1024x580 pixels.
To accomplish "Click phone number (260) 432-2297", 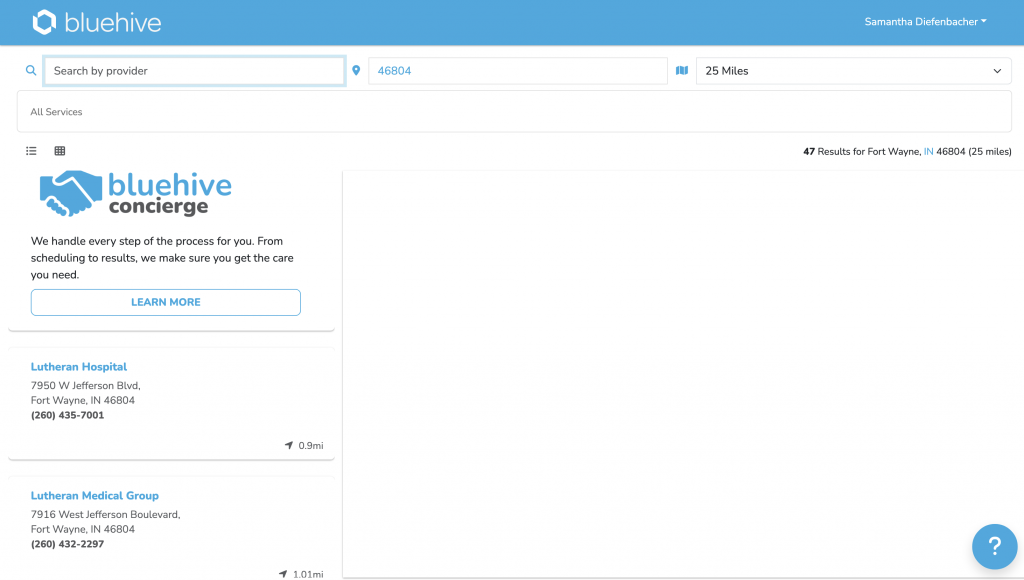I will coord(67,544).
